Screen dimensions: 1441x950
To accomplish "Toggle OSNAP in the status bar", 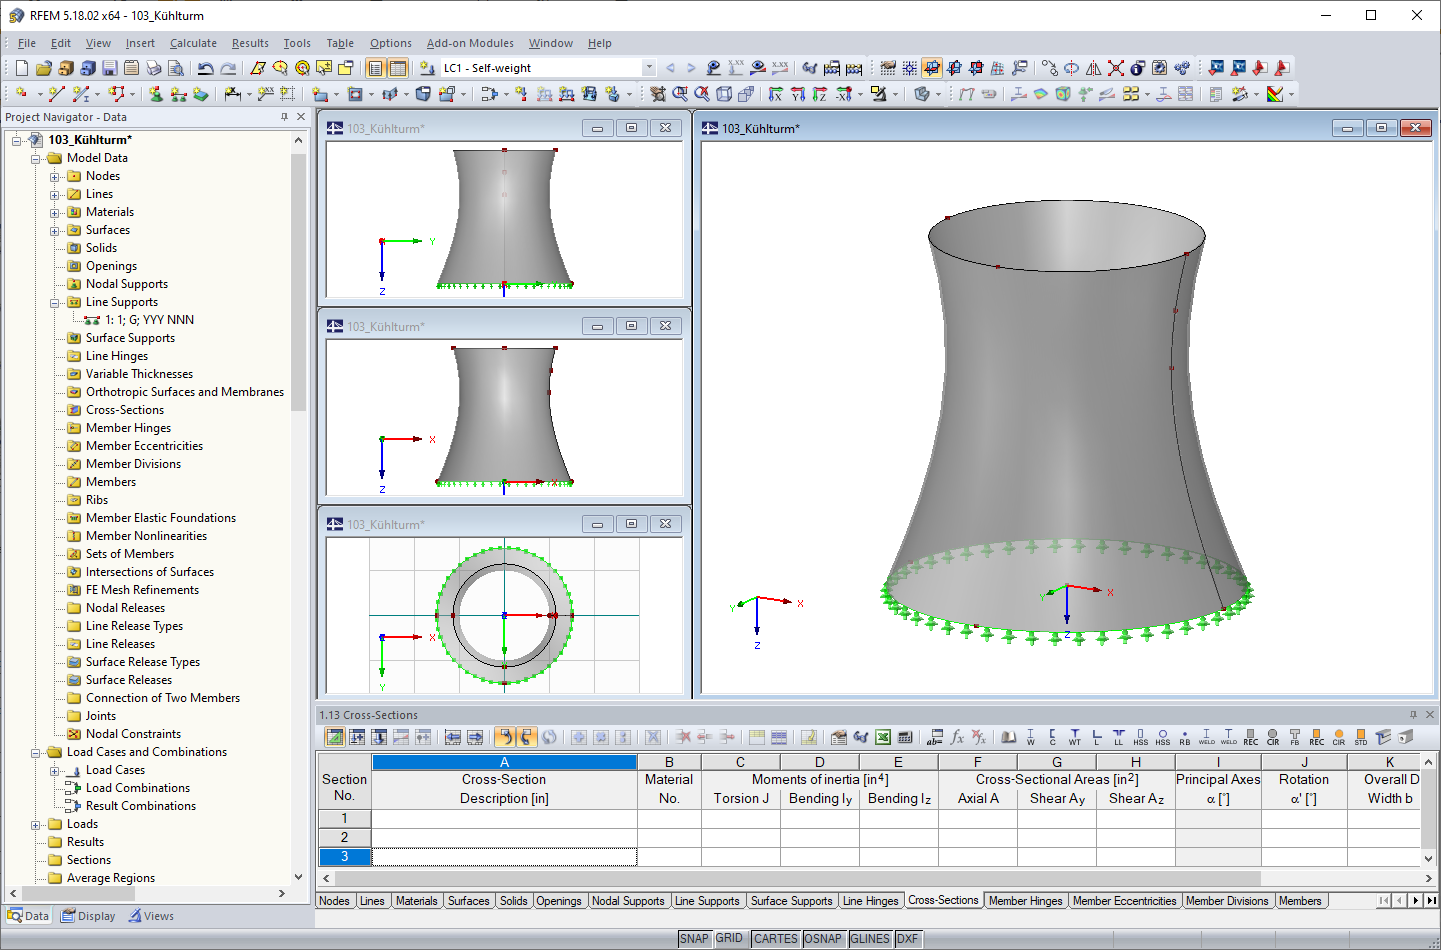I will coord(823,938).
